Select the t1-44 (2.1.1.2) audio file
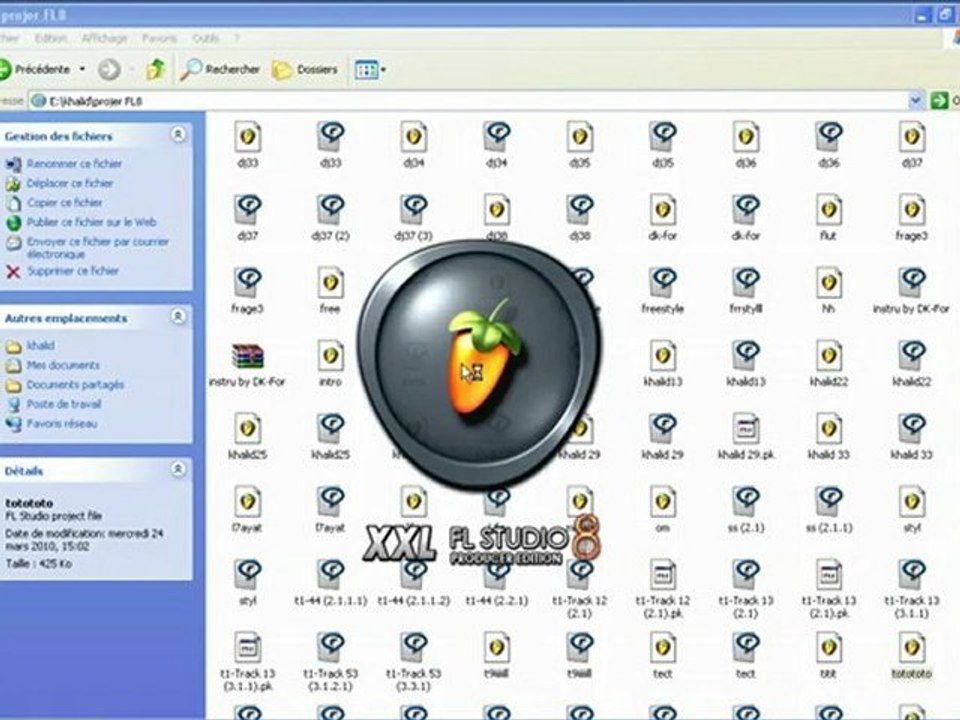 414,582
